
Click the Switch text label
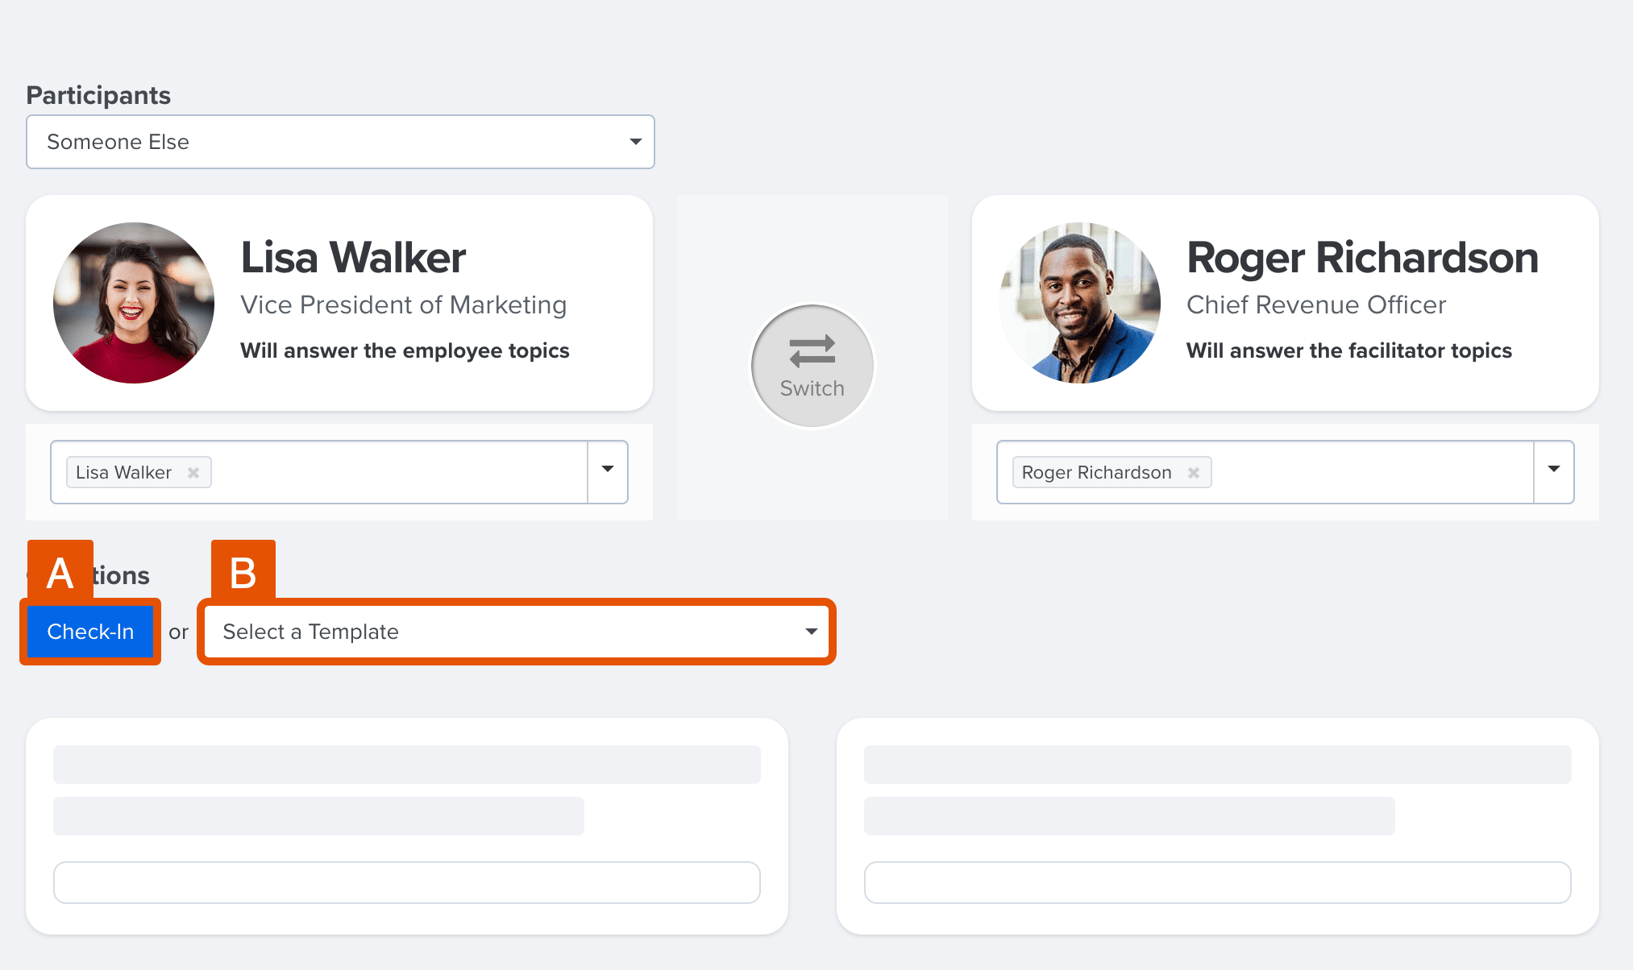click(x=811, y=389)
